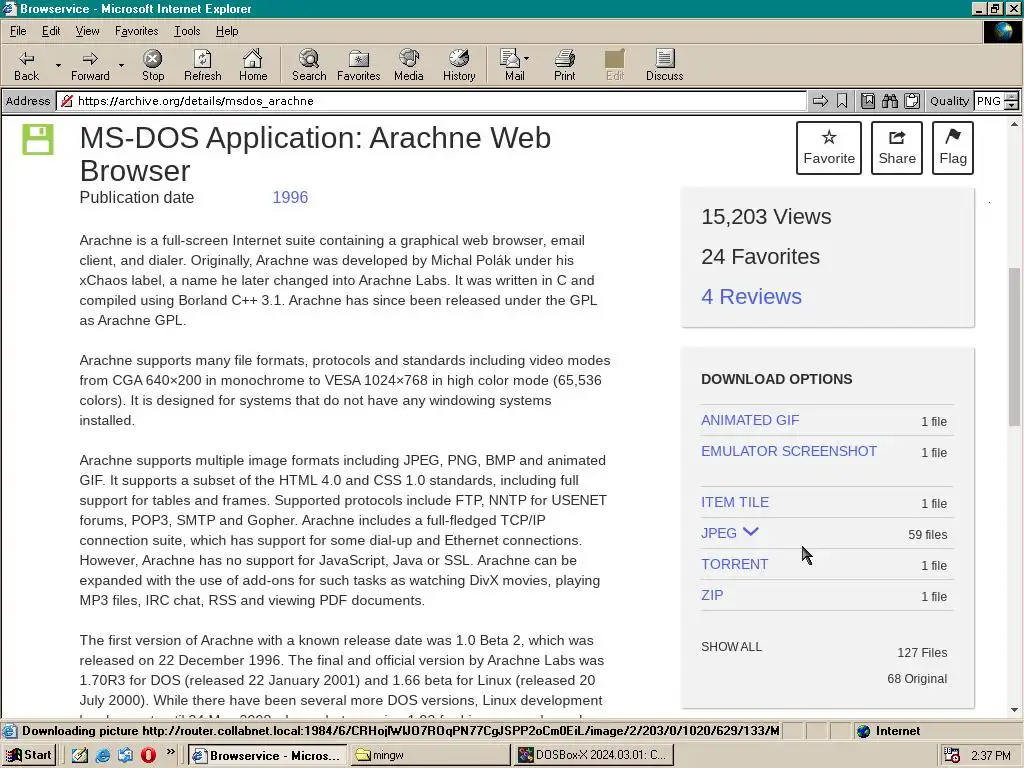Click the Quality PNG value field

[x=989, y=101]
